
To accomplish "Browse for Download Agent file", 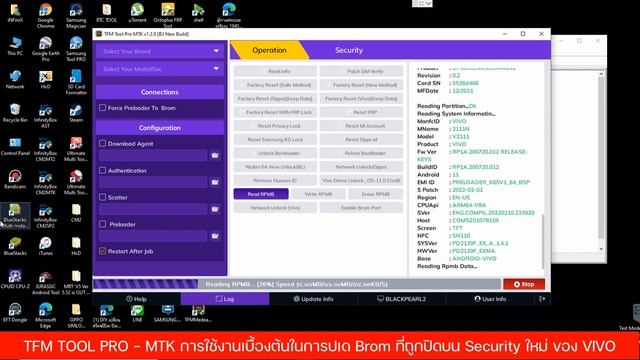I will 215,156.
